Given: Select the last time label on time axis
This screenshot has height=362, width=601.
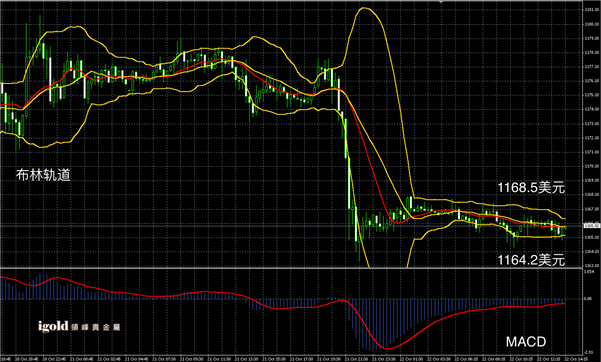Looking at the screenshot, I should pos(577,359).
